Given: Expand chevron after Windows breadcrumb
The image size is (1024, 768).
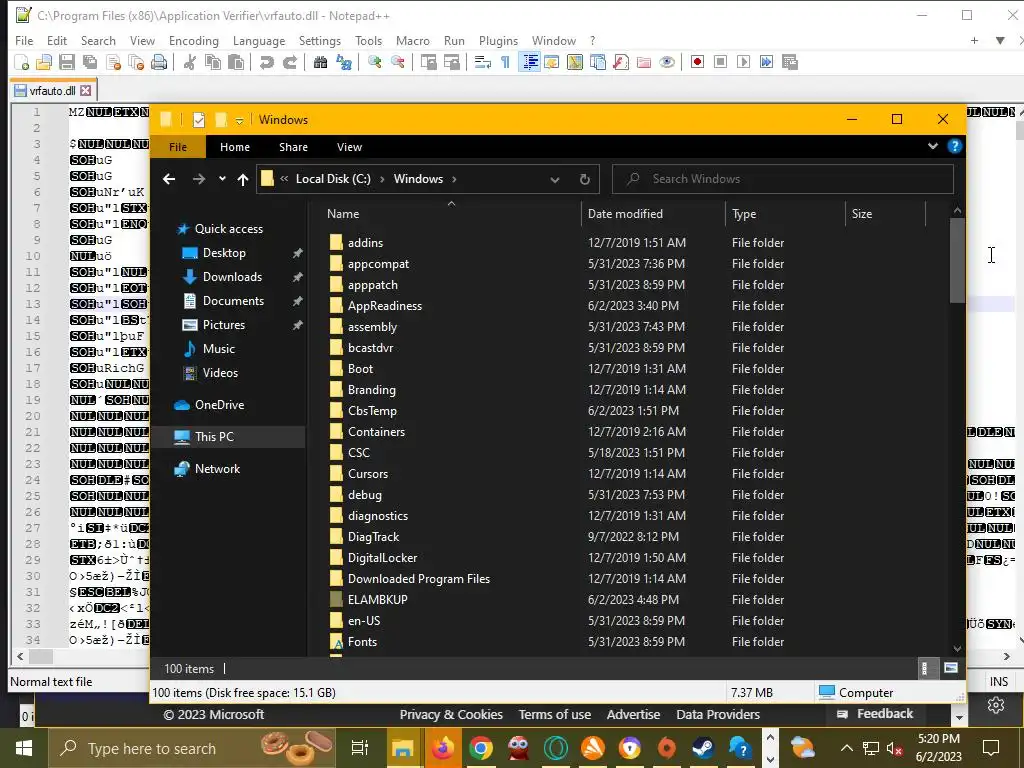Looking at the screenshot, I should pos(454,179).
